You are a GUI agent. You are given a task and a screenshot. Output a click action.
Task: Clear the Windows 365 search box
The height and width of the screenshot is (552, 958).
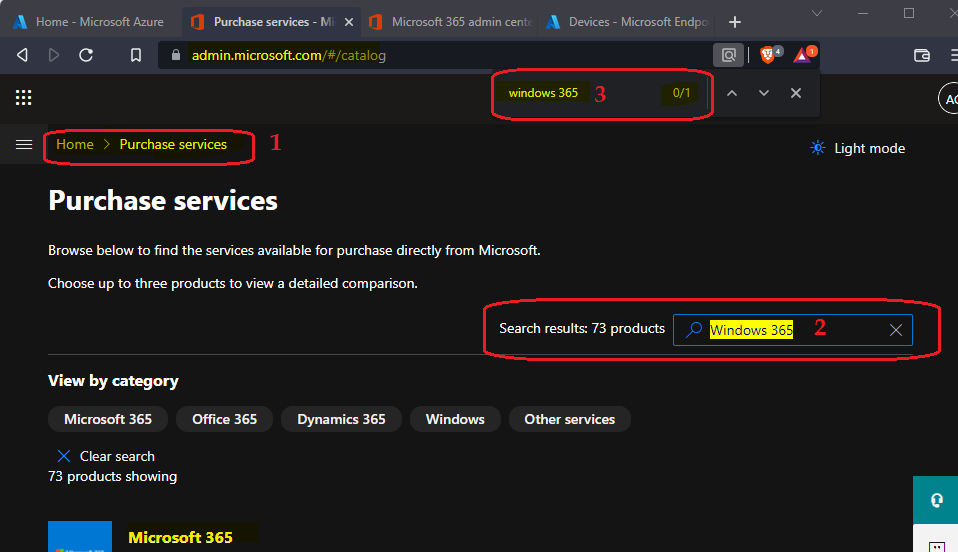point(896,330)
